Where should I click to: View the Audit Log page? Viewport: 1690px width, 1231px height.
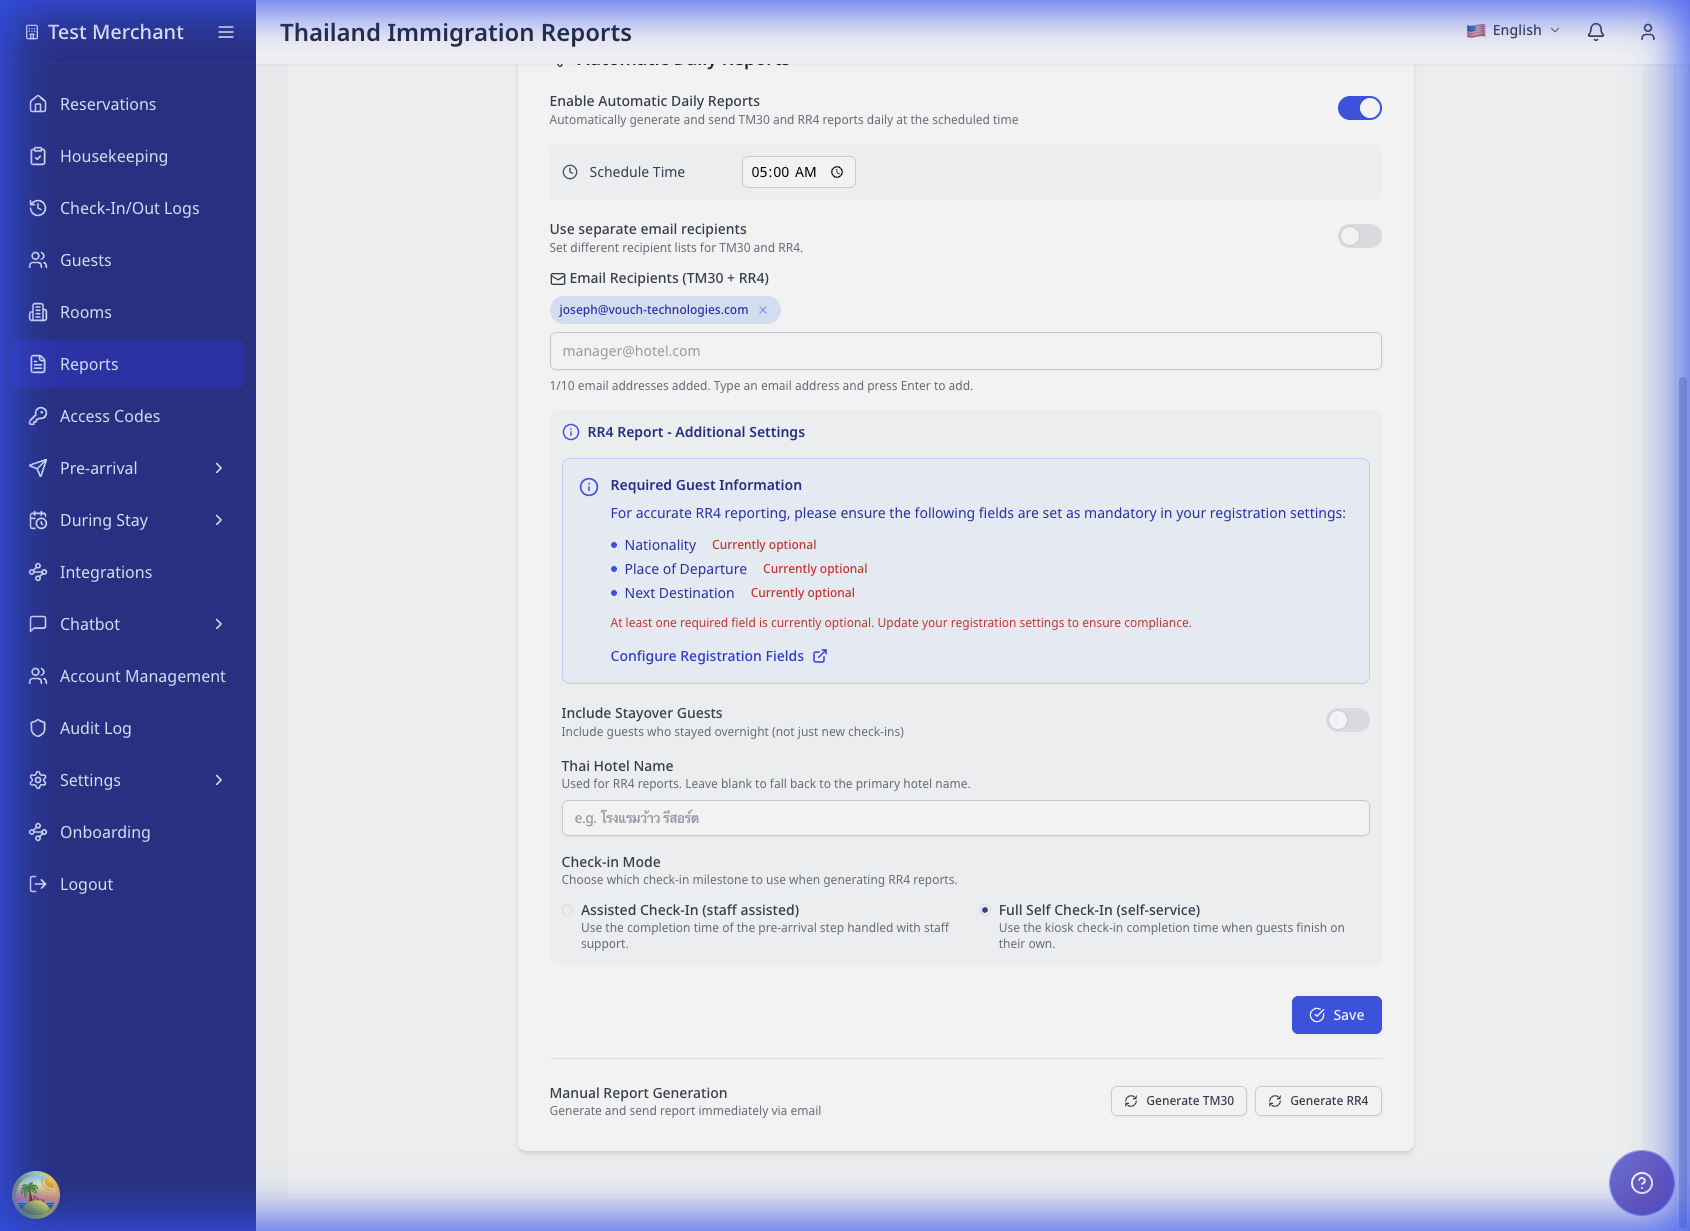pos(95,728)
